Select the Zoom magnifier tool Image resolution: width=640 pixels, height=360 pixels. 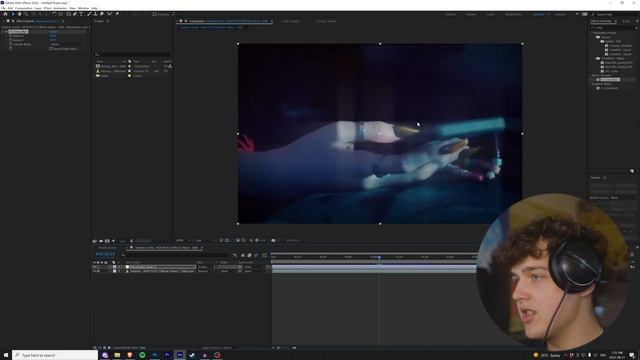(x=26, y=14)
